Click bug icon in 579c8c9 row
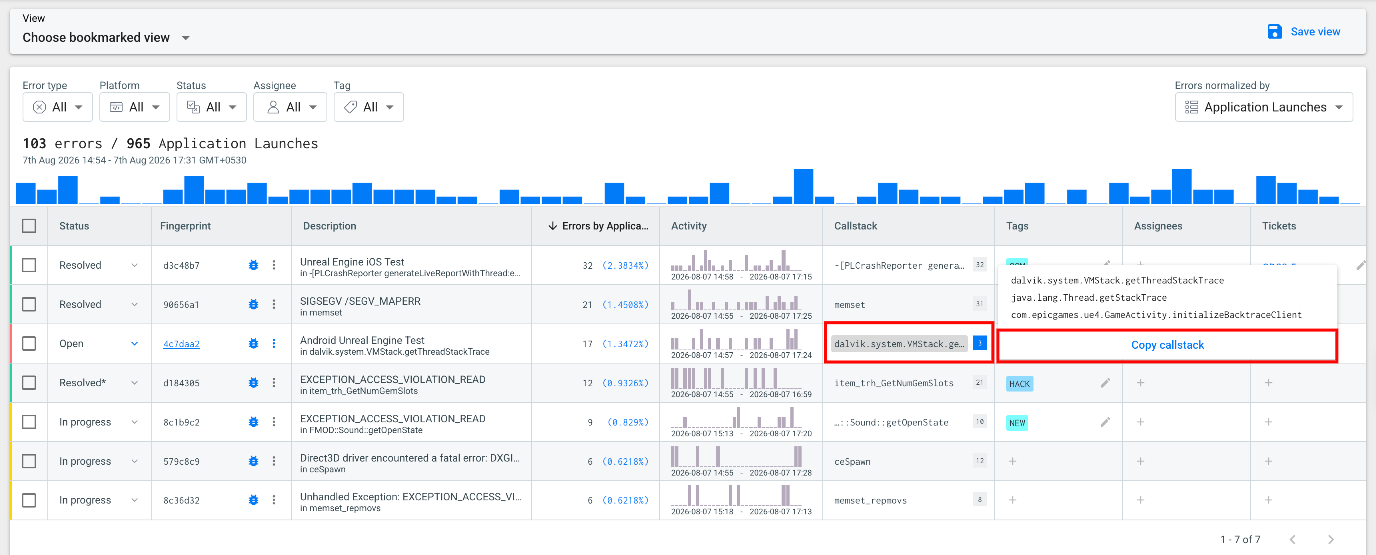Screen dimensions: 1376x555 pyautogui.click(x=254, y=461)
